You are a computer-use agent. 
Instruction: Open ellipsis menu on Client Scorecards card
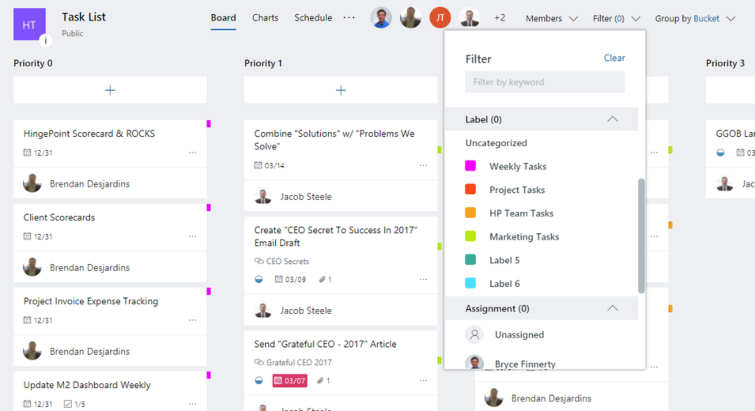point(192,237)
